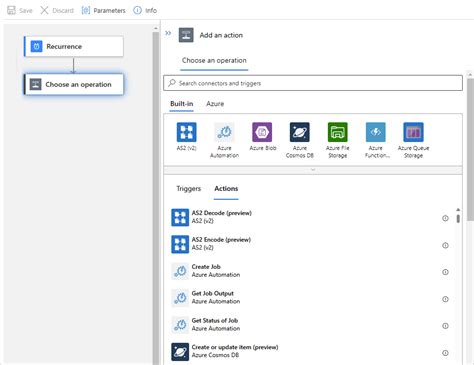Click the right panel outer scrollbar
Image resolution: width=474 pixels, height=365 pixels.
coord(470,149)
